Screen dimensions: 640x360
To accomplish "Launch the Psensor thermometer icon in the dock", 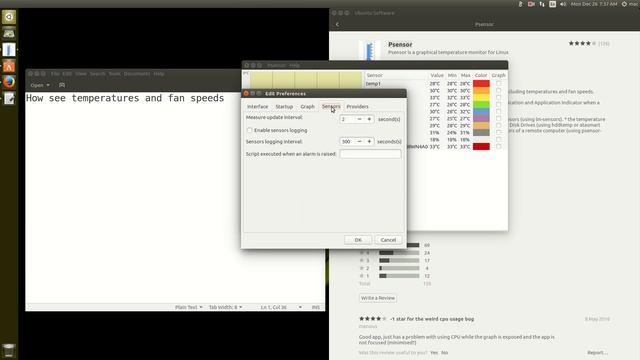I will tap(9, 50).
